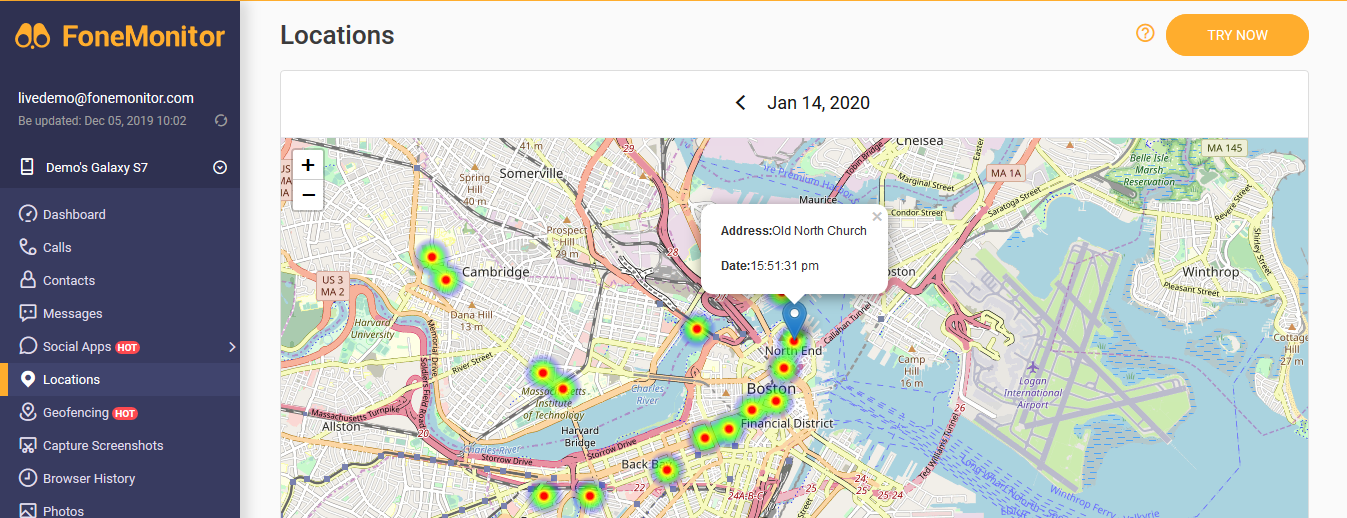1347x518 pixels.
Task: Click the Address Old North Church text
Action: click(x=794, y=230)
